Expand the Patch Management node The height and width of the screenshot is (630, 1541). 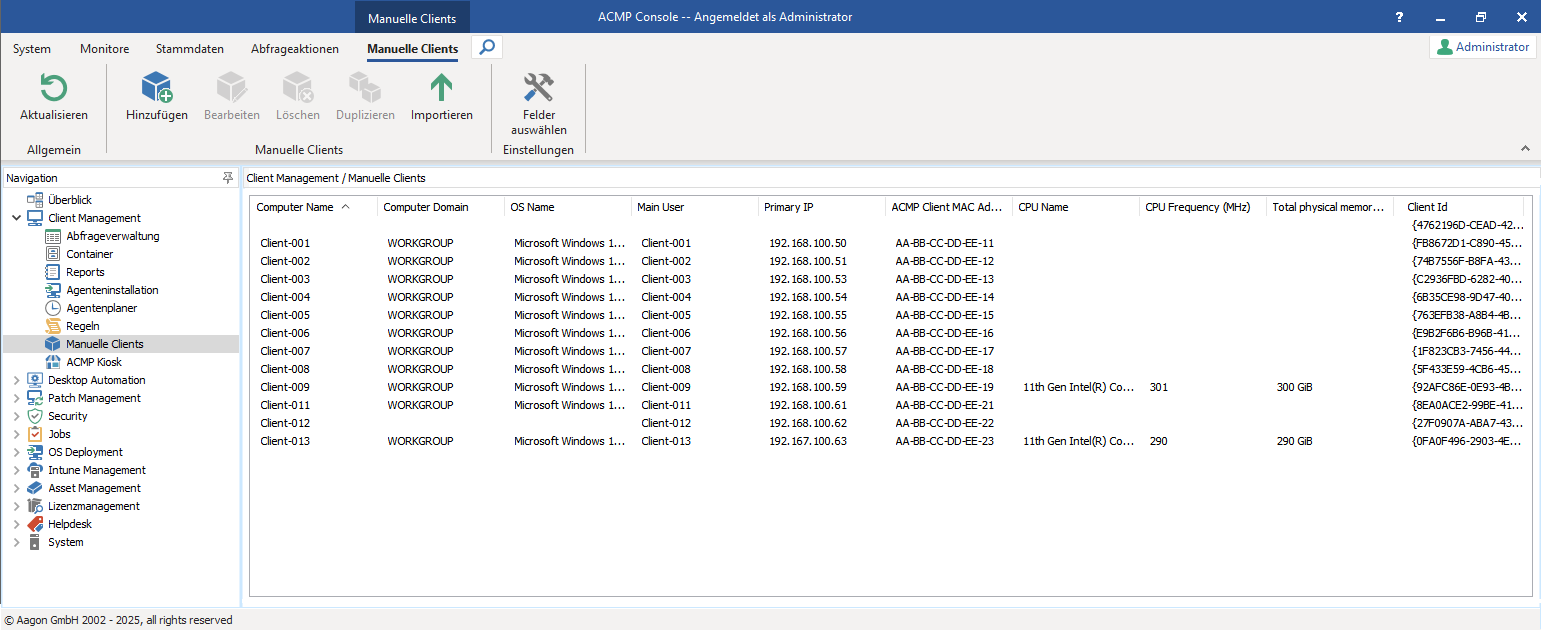click(x=15, y=397)
